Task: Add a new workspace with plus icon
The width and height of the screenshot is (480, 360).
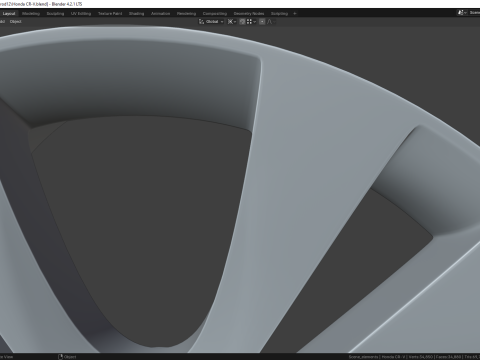Action: (x=295, y=14)
